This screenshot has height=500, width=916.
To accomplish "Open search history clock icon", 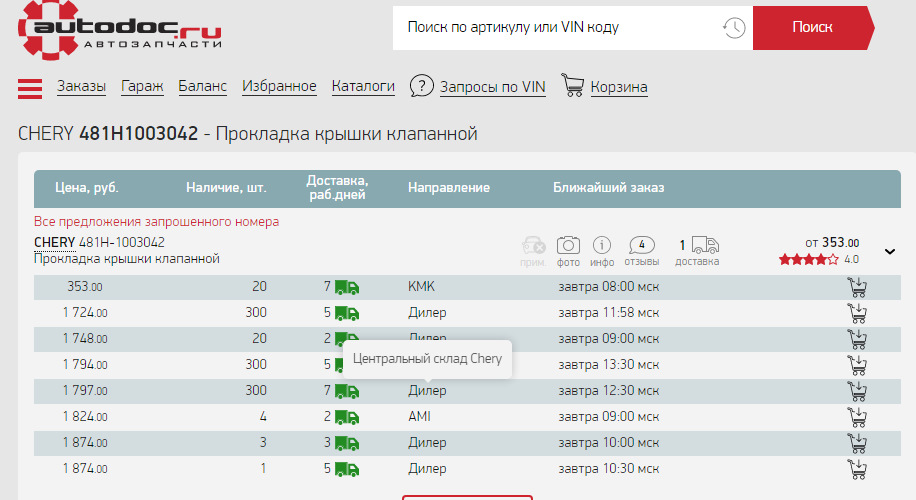I will coord(734,27).
